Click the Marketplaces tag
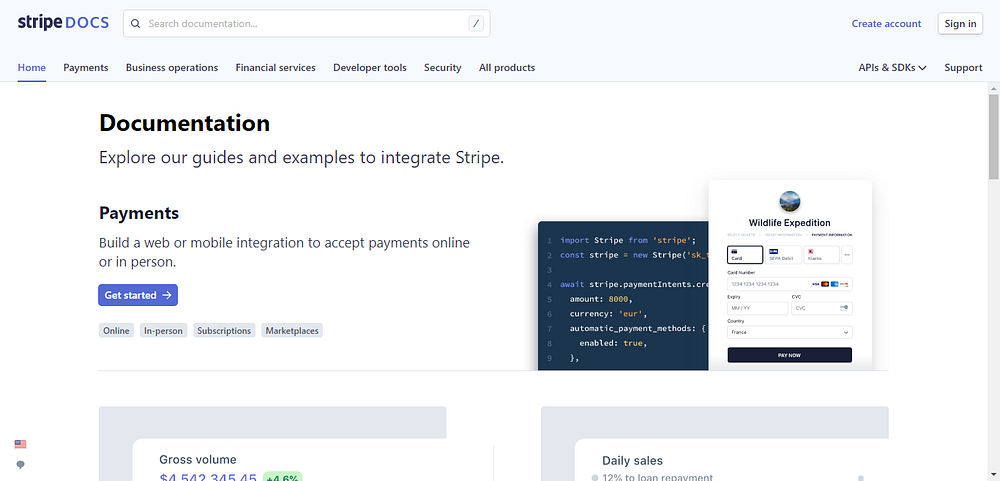The width and height of the screenshot is (1000, 481). 292,330
